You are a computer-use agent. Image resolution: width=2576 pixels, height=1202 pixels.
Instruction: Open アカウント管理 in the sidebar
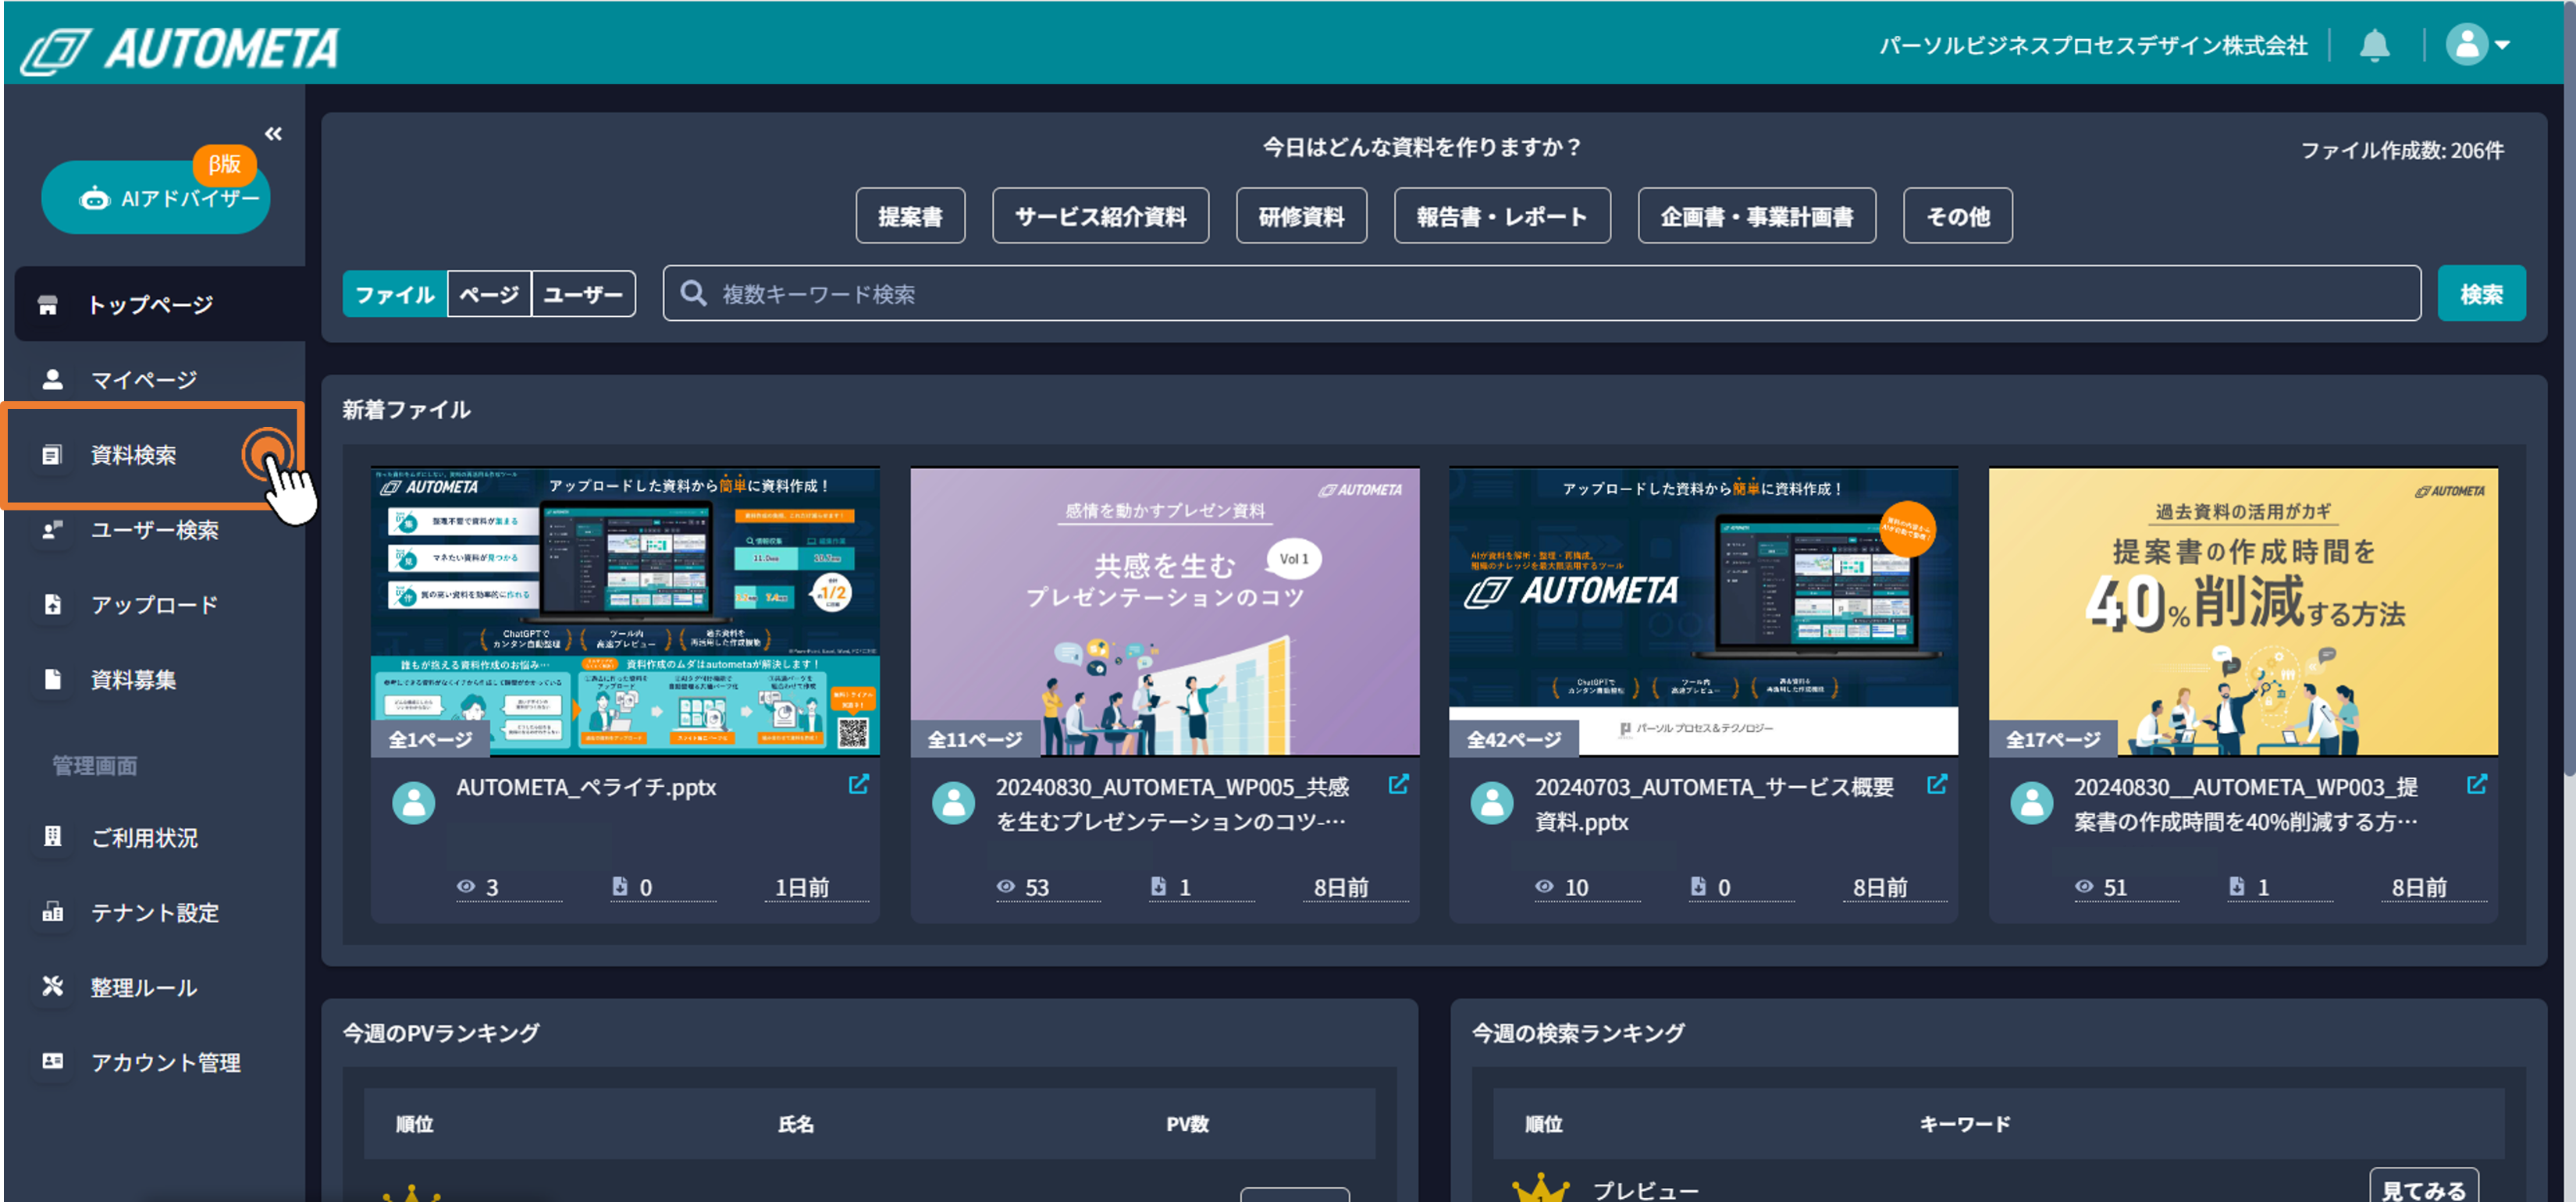pyautogui.click(x=155, y=1063)
